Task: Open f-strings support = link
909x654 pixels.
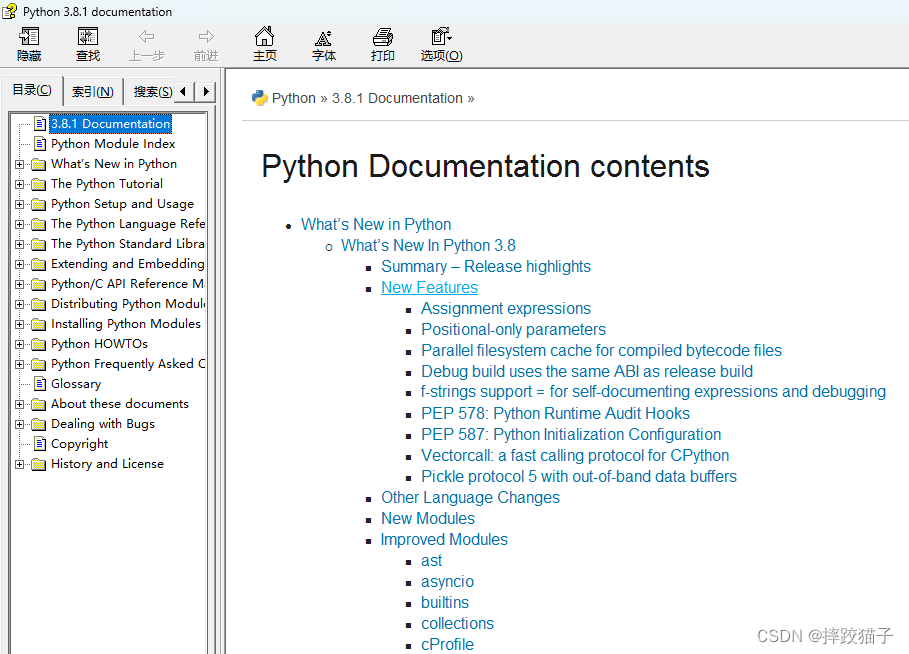Action: coord(653,392)
